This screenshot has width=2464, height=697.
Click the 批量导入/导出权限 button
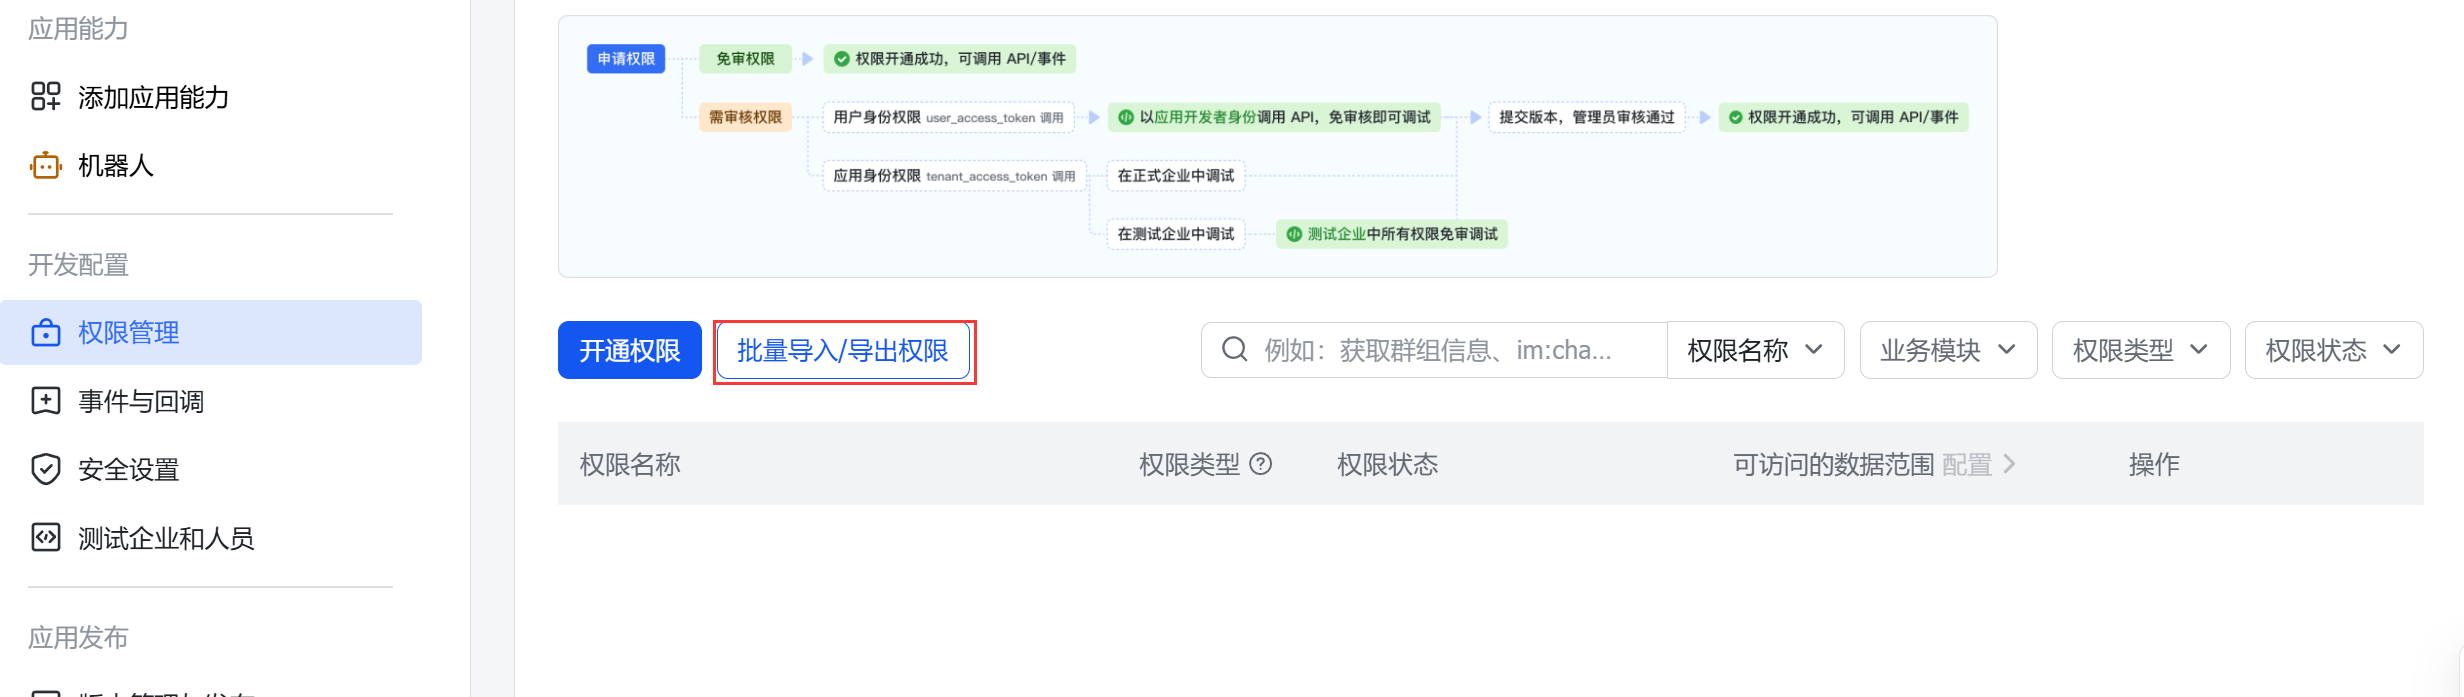843,351
